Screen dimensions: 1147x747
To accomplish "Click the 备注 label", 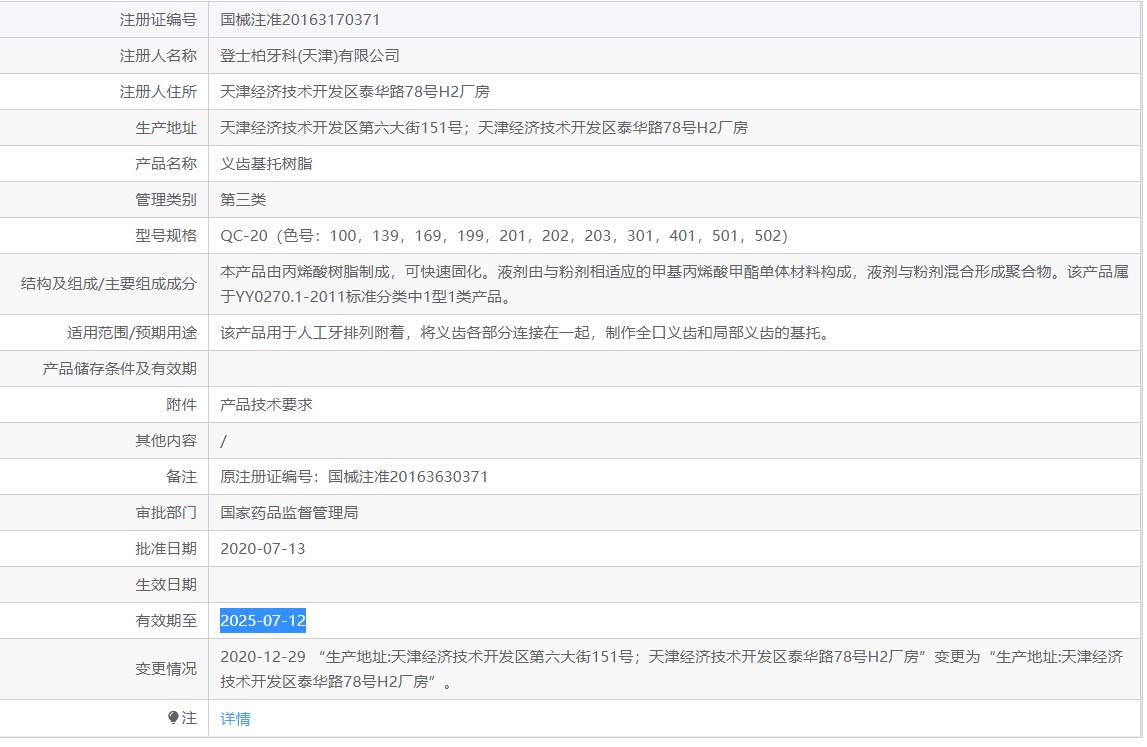I will 181,476.
